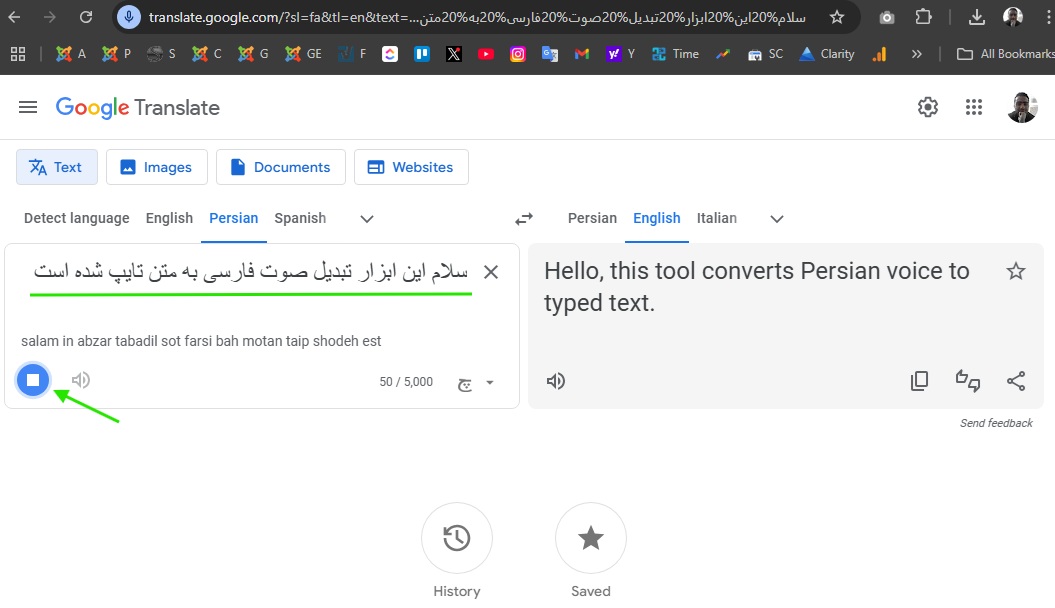Viewport: 1055px width, 608px height.
Task: Open the YouTube bookmark
Action: click(x=486, y=54)
